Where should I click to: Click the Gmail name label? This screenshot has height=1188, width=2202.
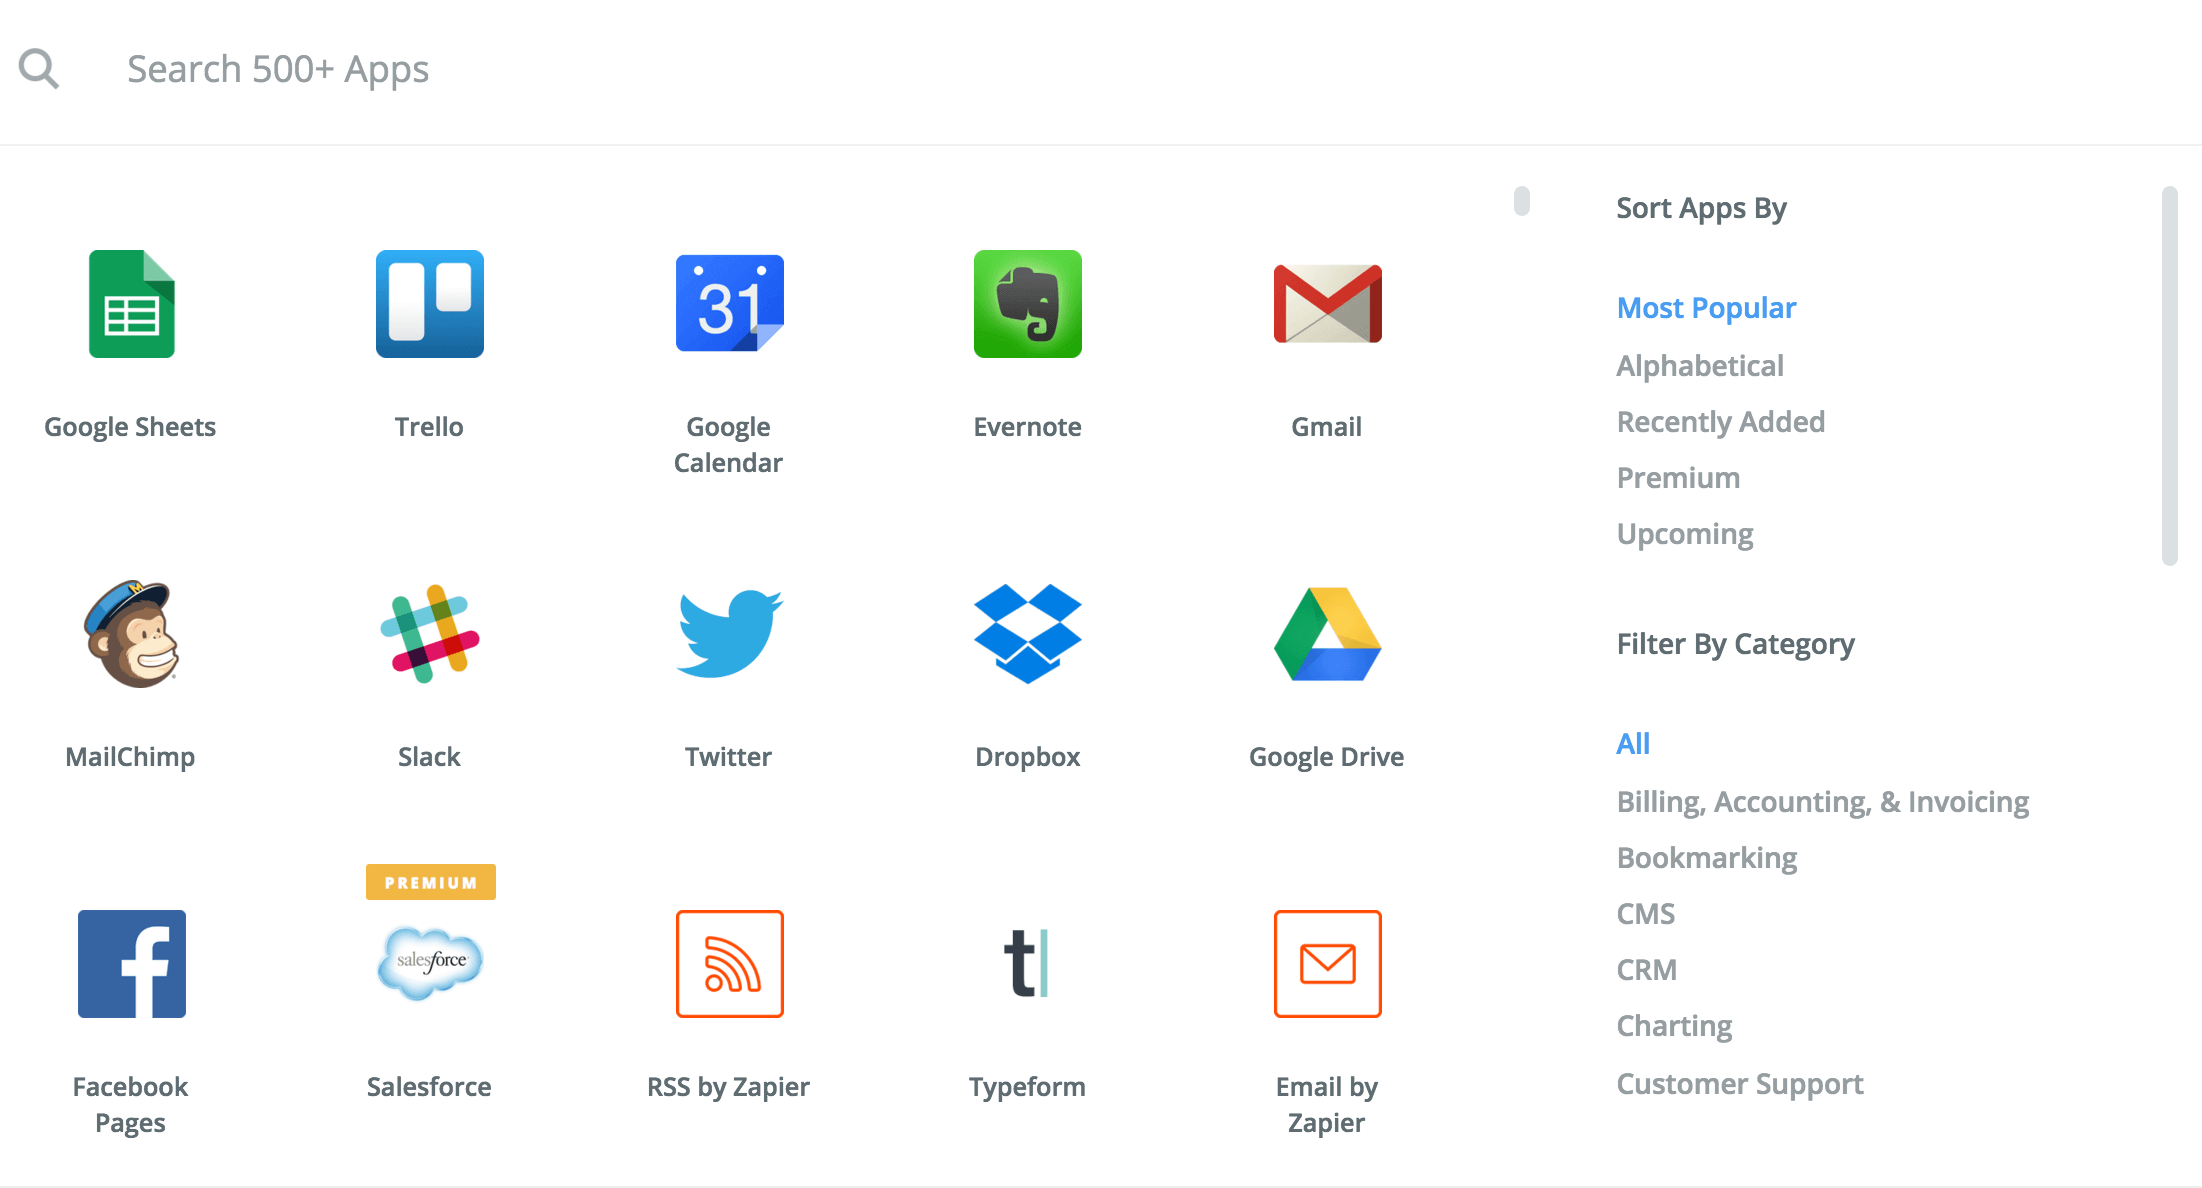coord(1327,427)
